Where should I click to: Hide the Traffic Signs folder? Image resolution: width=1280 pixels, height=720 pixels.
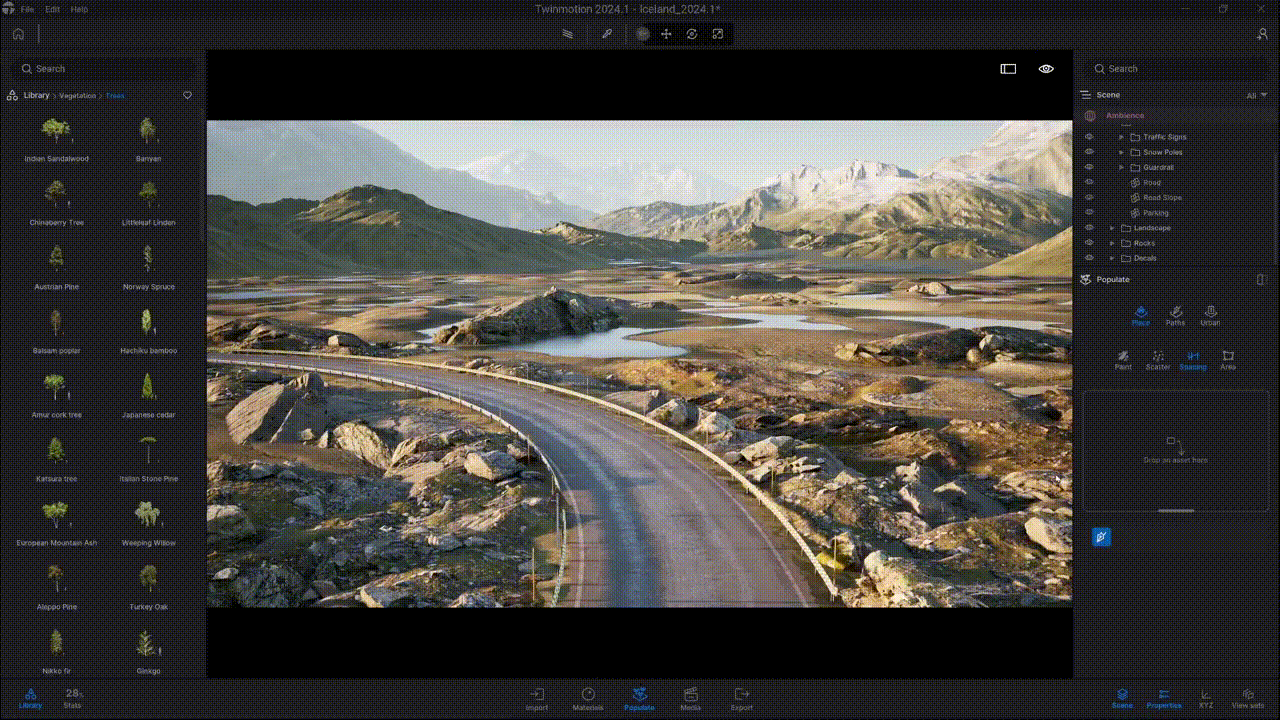(x=1089, y=137)
